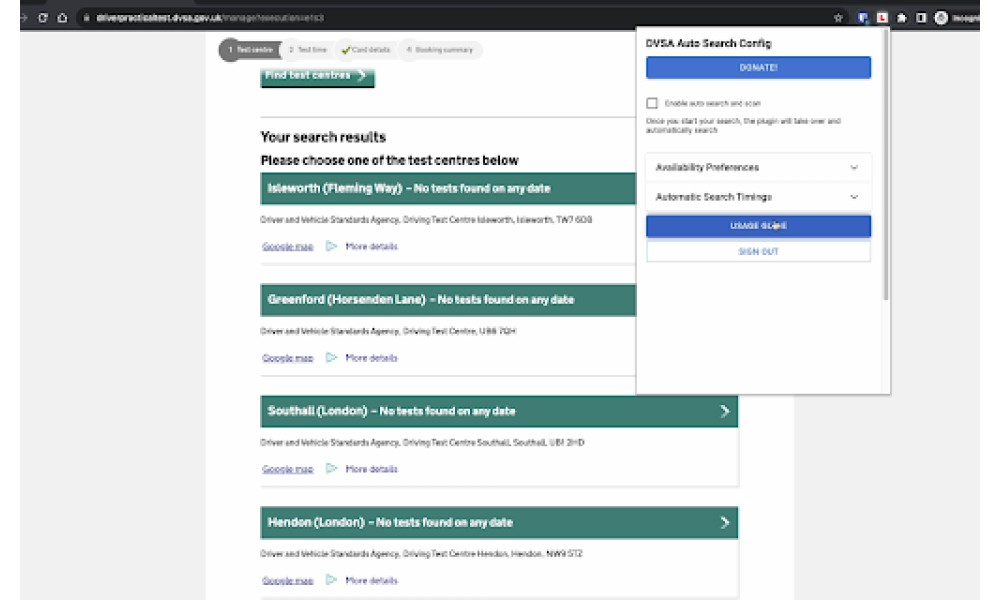1000x600 pixels.
Task: Click the SIGN OUT button
Action: pyautogui.click(x=758, y=252)
